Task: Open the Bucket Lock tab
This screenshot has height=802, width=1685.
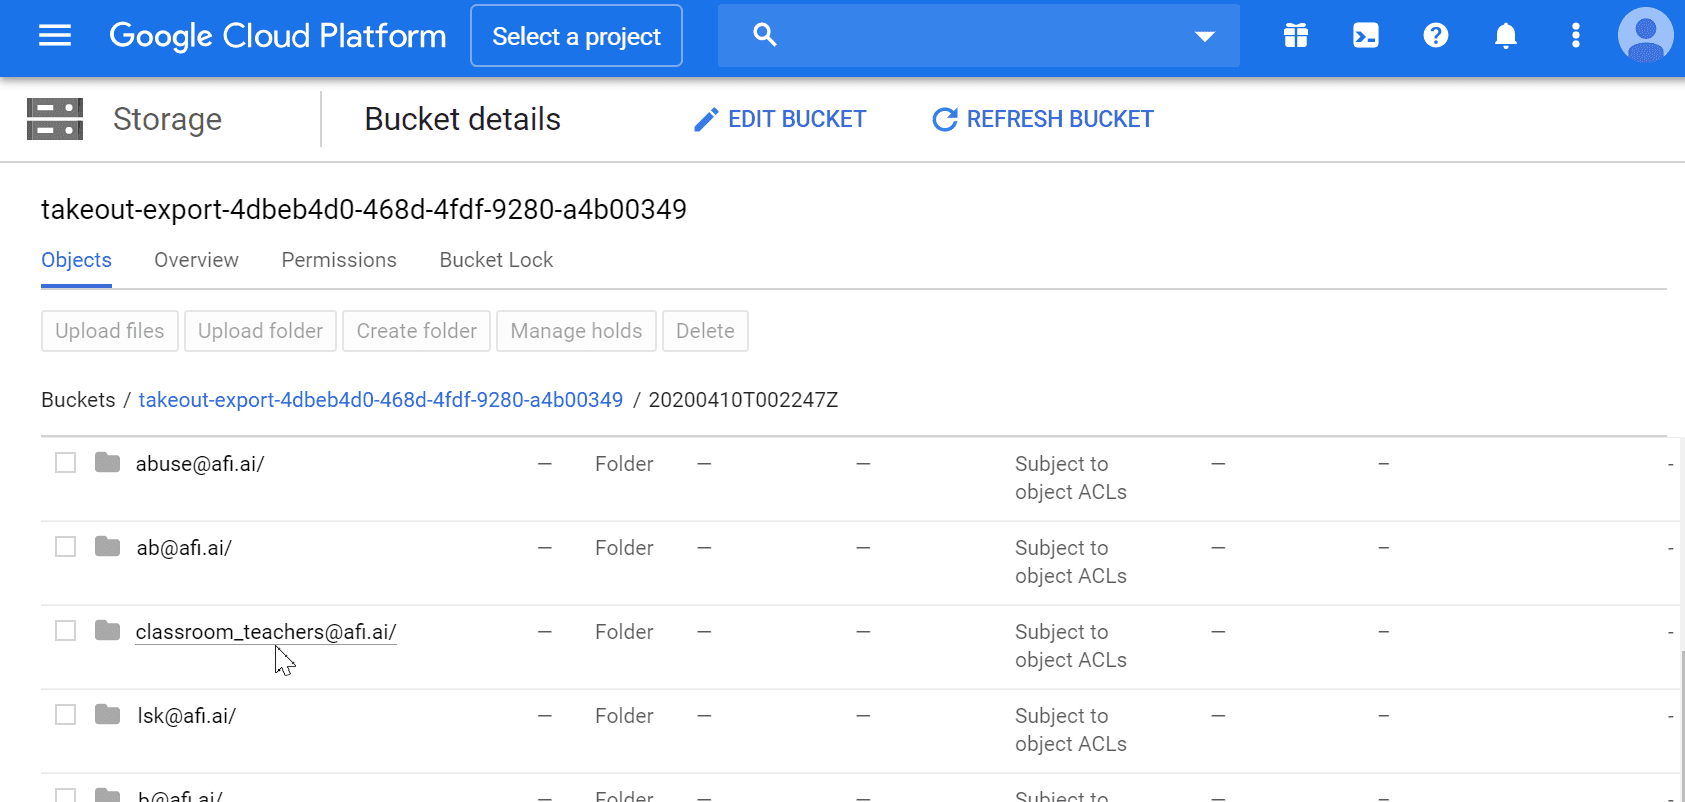Action: (496, 260)
